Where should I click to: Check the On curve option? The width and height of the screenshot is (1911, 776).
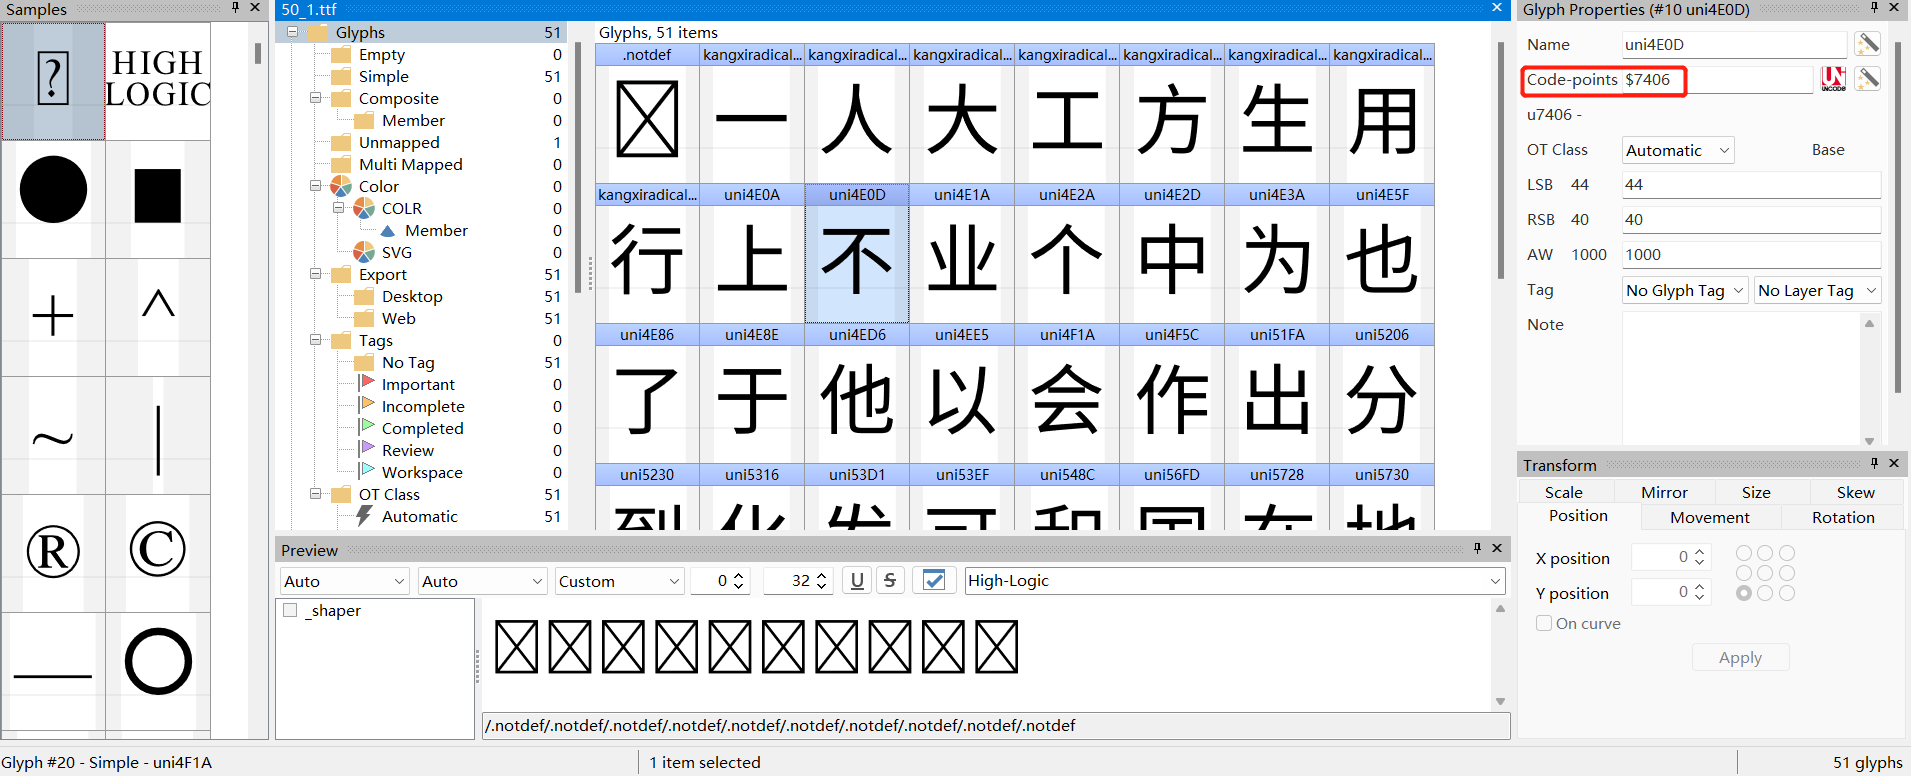click(1544, 623)
